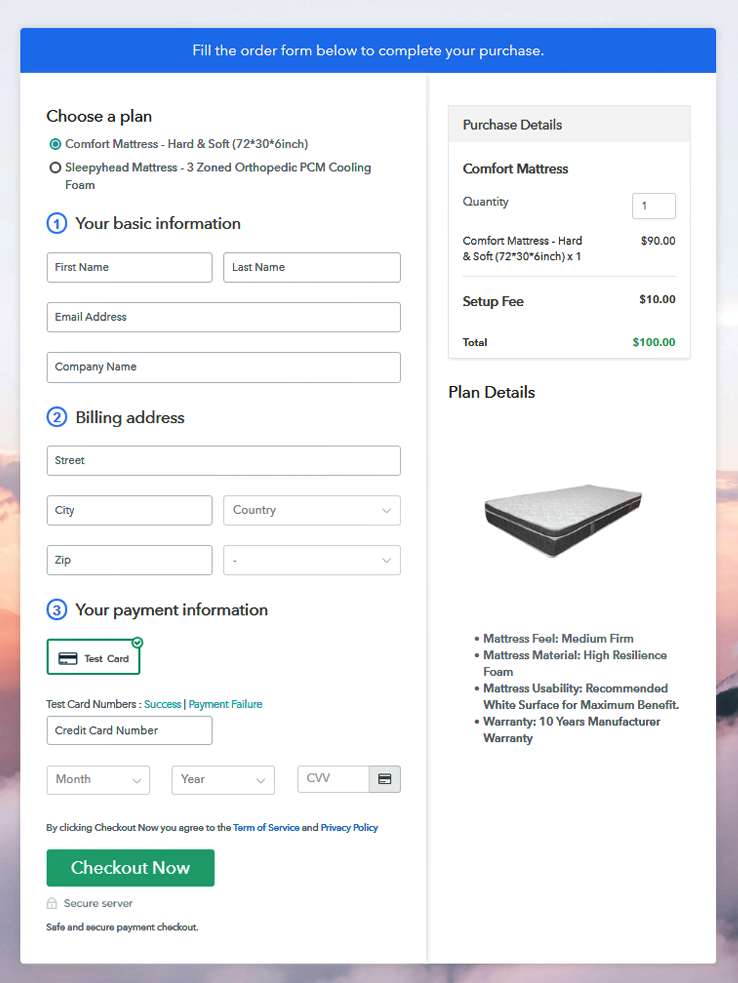Choose Test Card payment method
This screenshot has height=983, width=738.
[x=93, y=657]
